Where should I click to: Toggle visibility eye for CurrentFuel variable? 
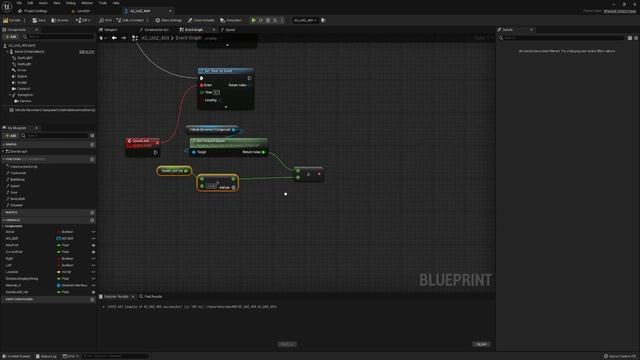click(x=93, y=252)
